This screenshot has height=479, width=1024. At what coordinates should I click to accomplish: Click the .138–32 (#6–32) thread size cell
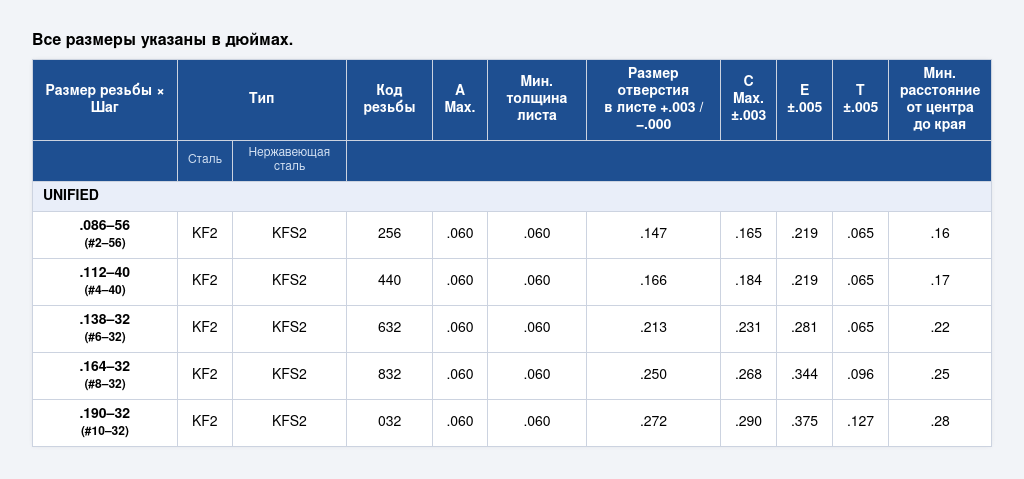click(x=104, y=328)
